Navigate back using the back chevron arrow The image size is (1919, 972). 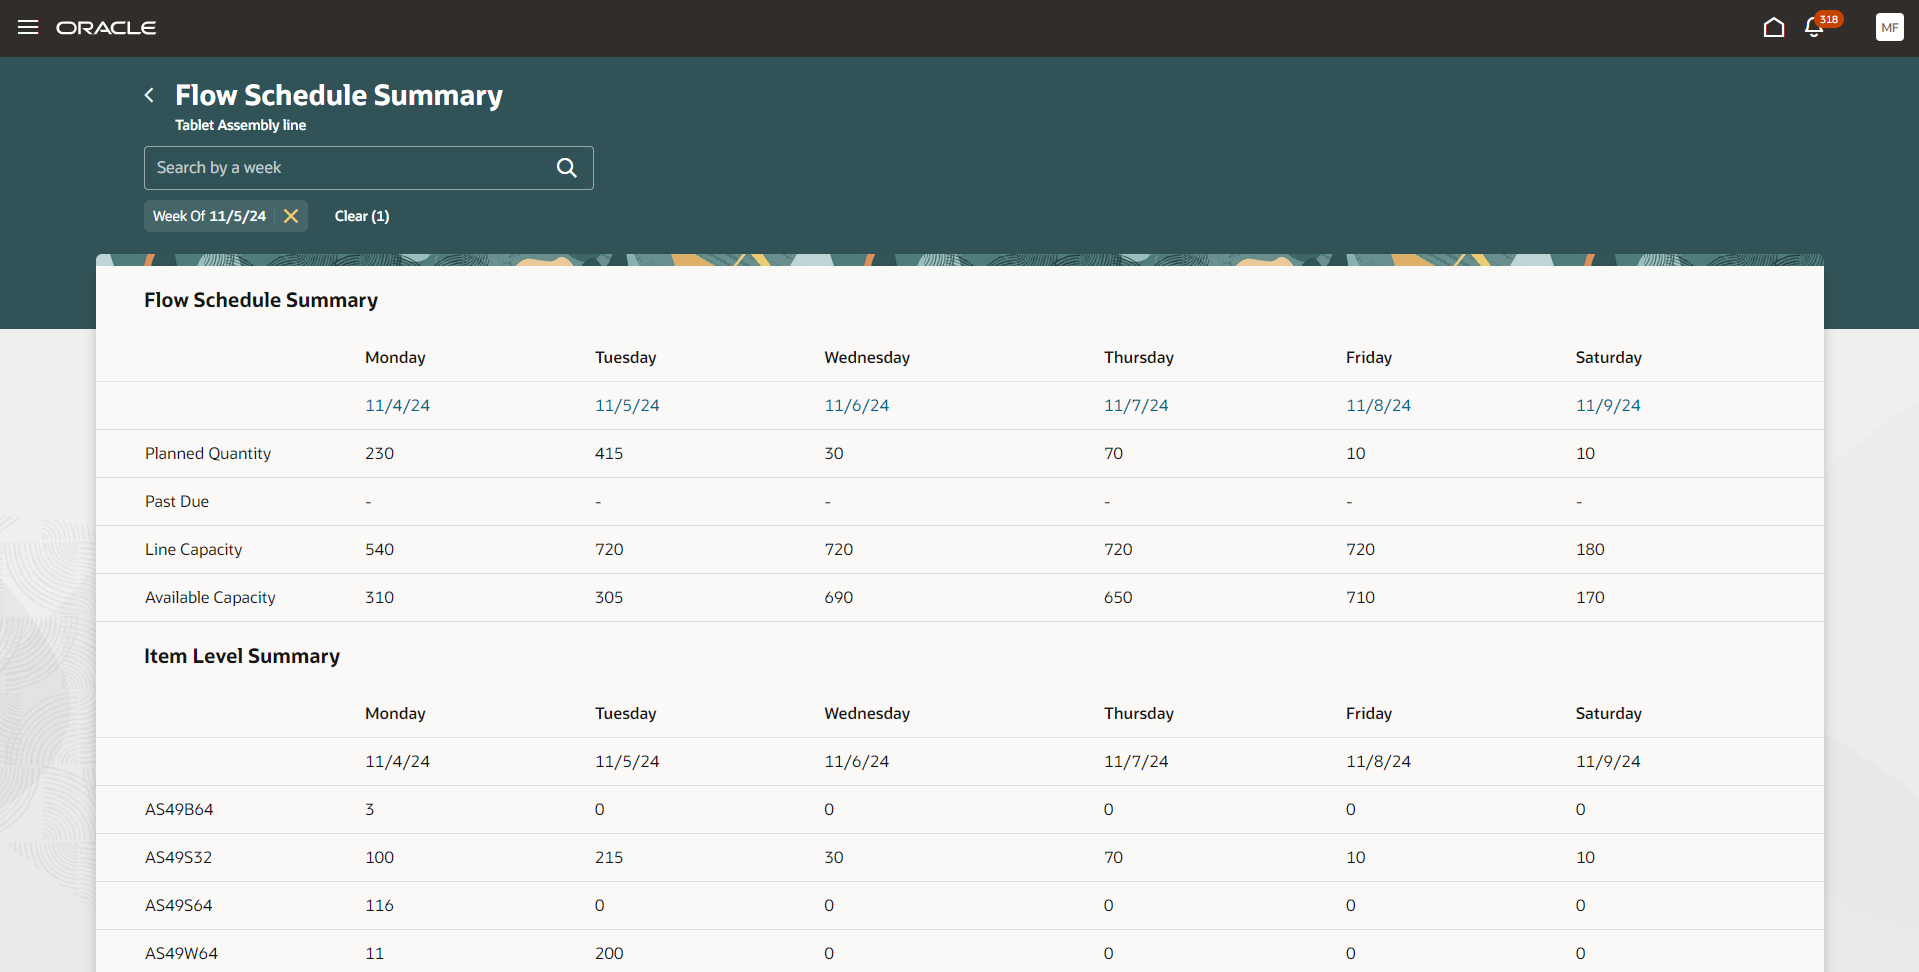coord(148,94)
